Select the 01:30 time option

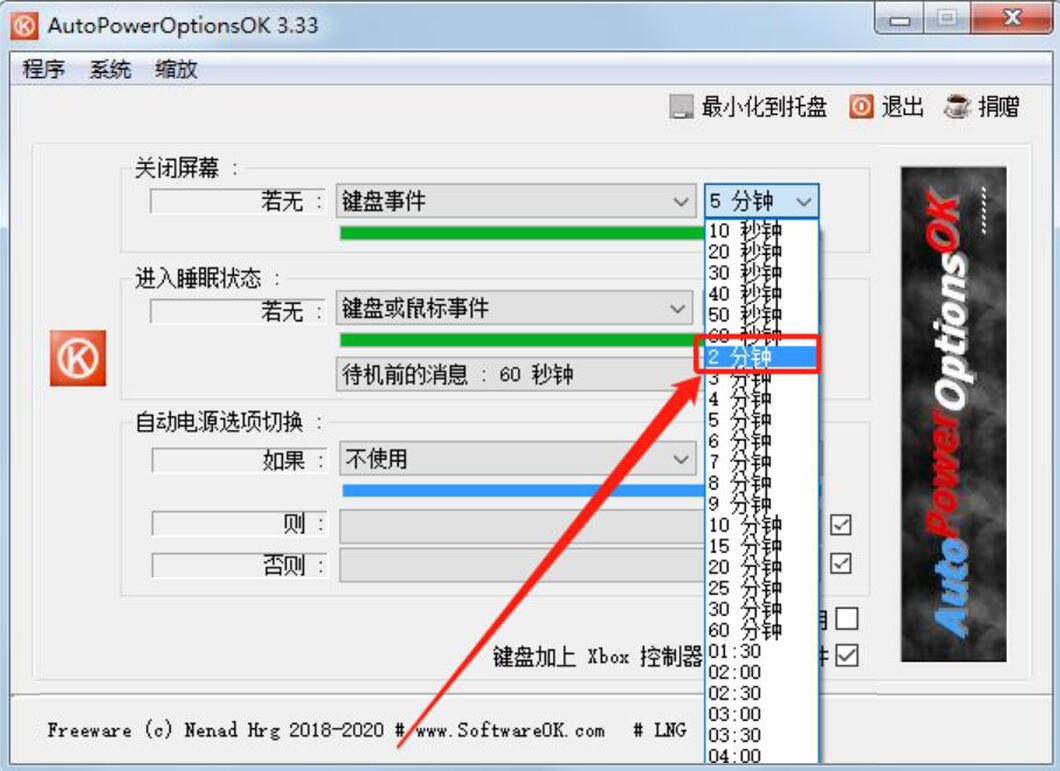(x=761, y=651)
